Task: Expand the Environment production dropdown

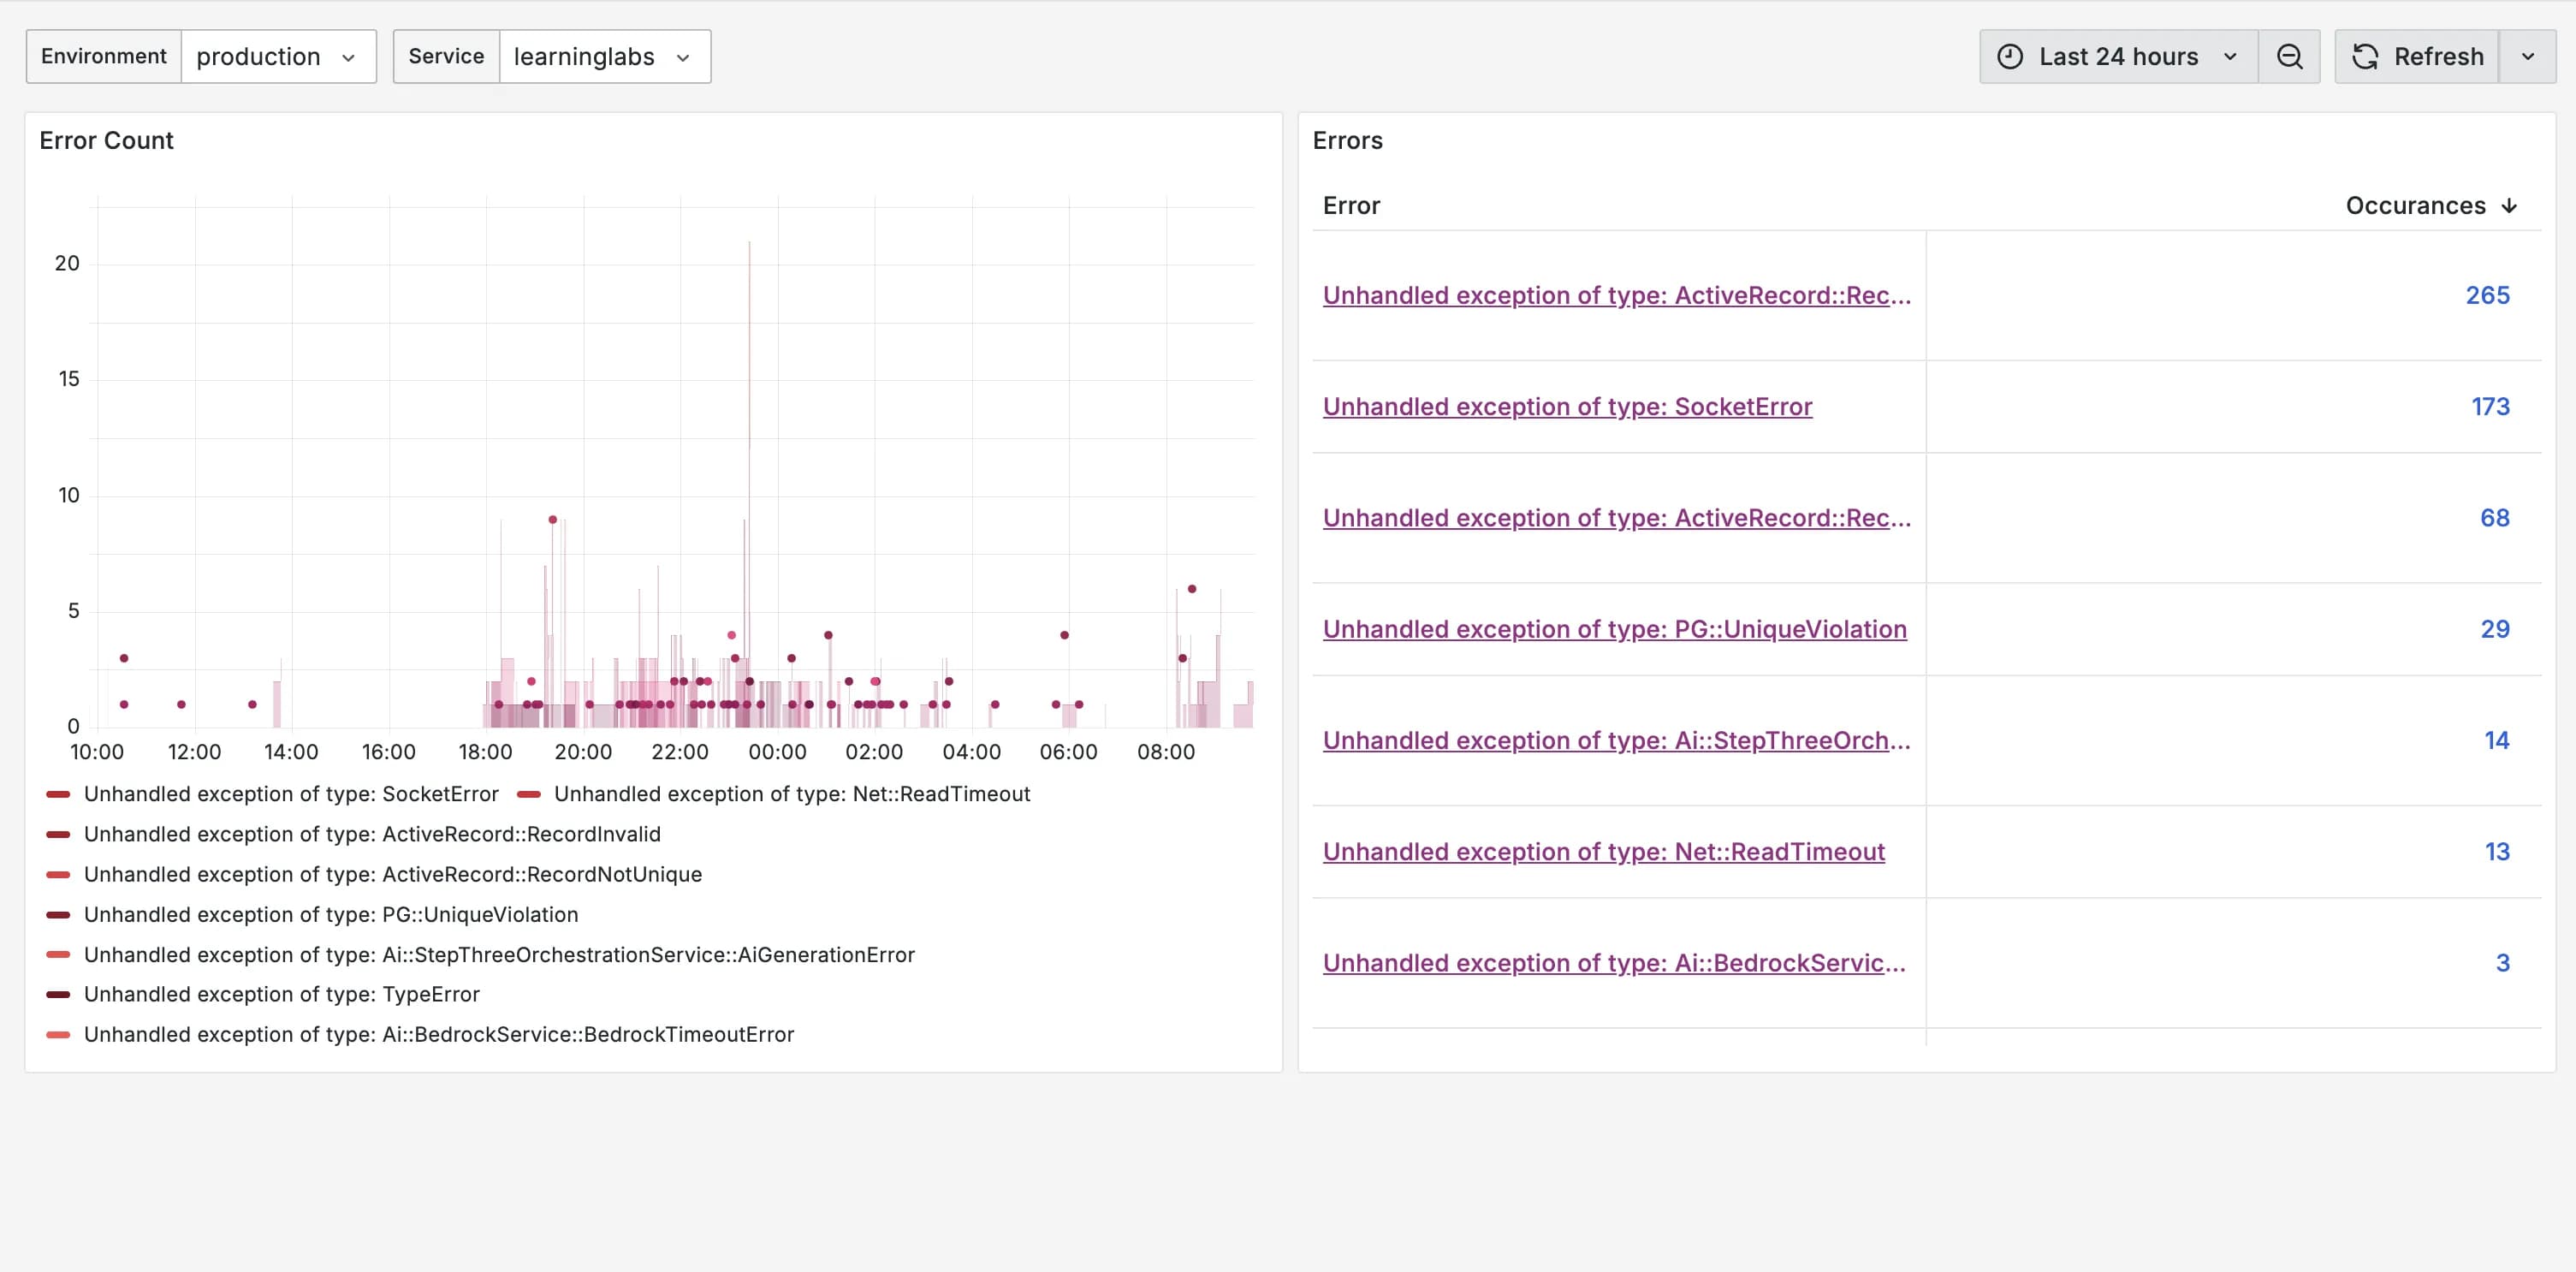Action: 277,57
